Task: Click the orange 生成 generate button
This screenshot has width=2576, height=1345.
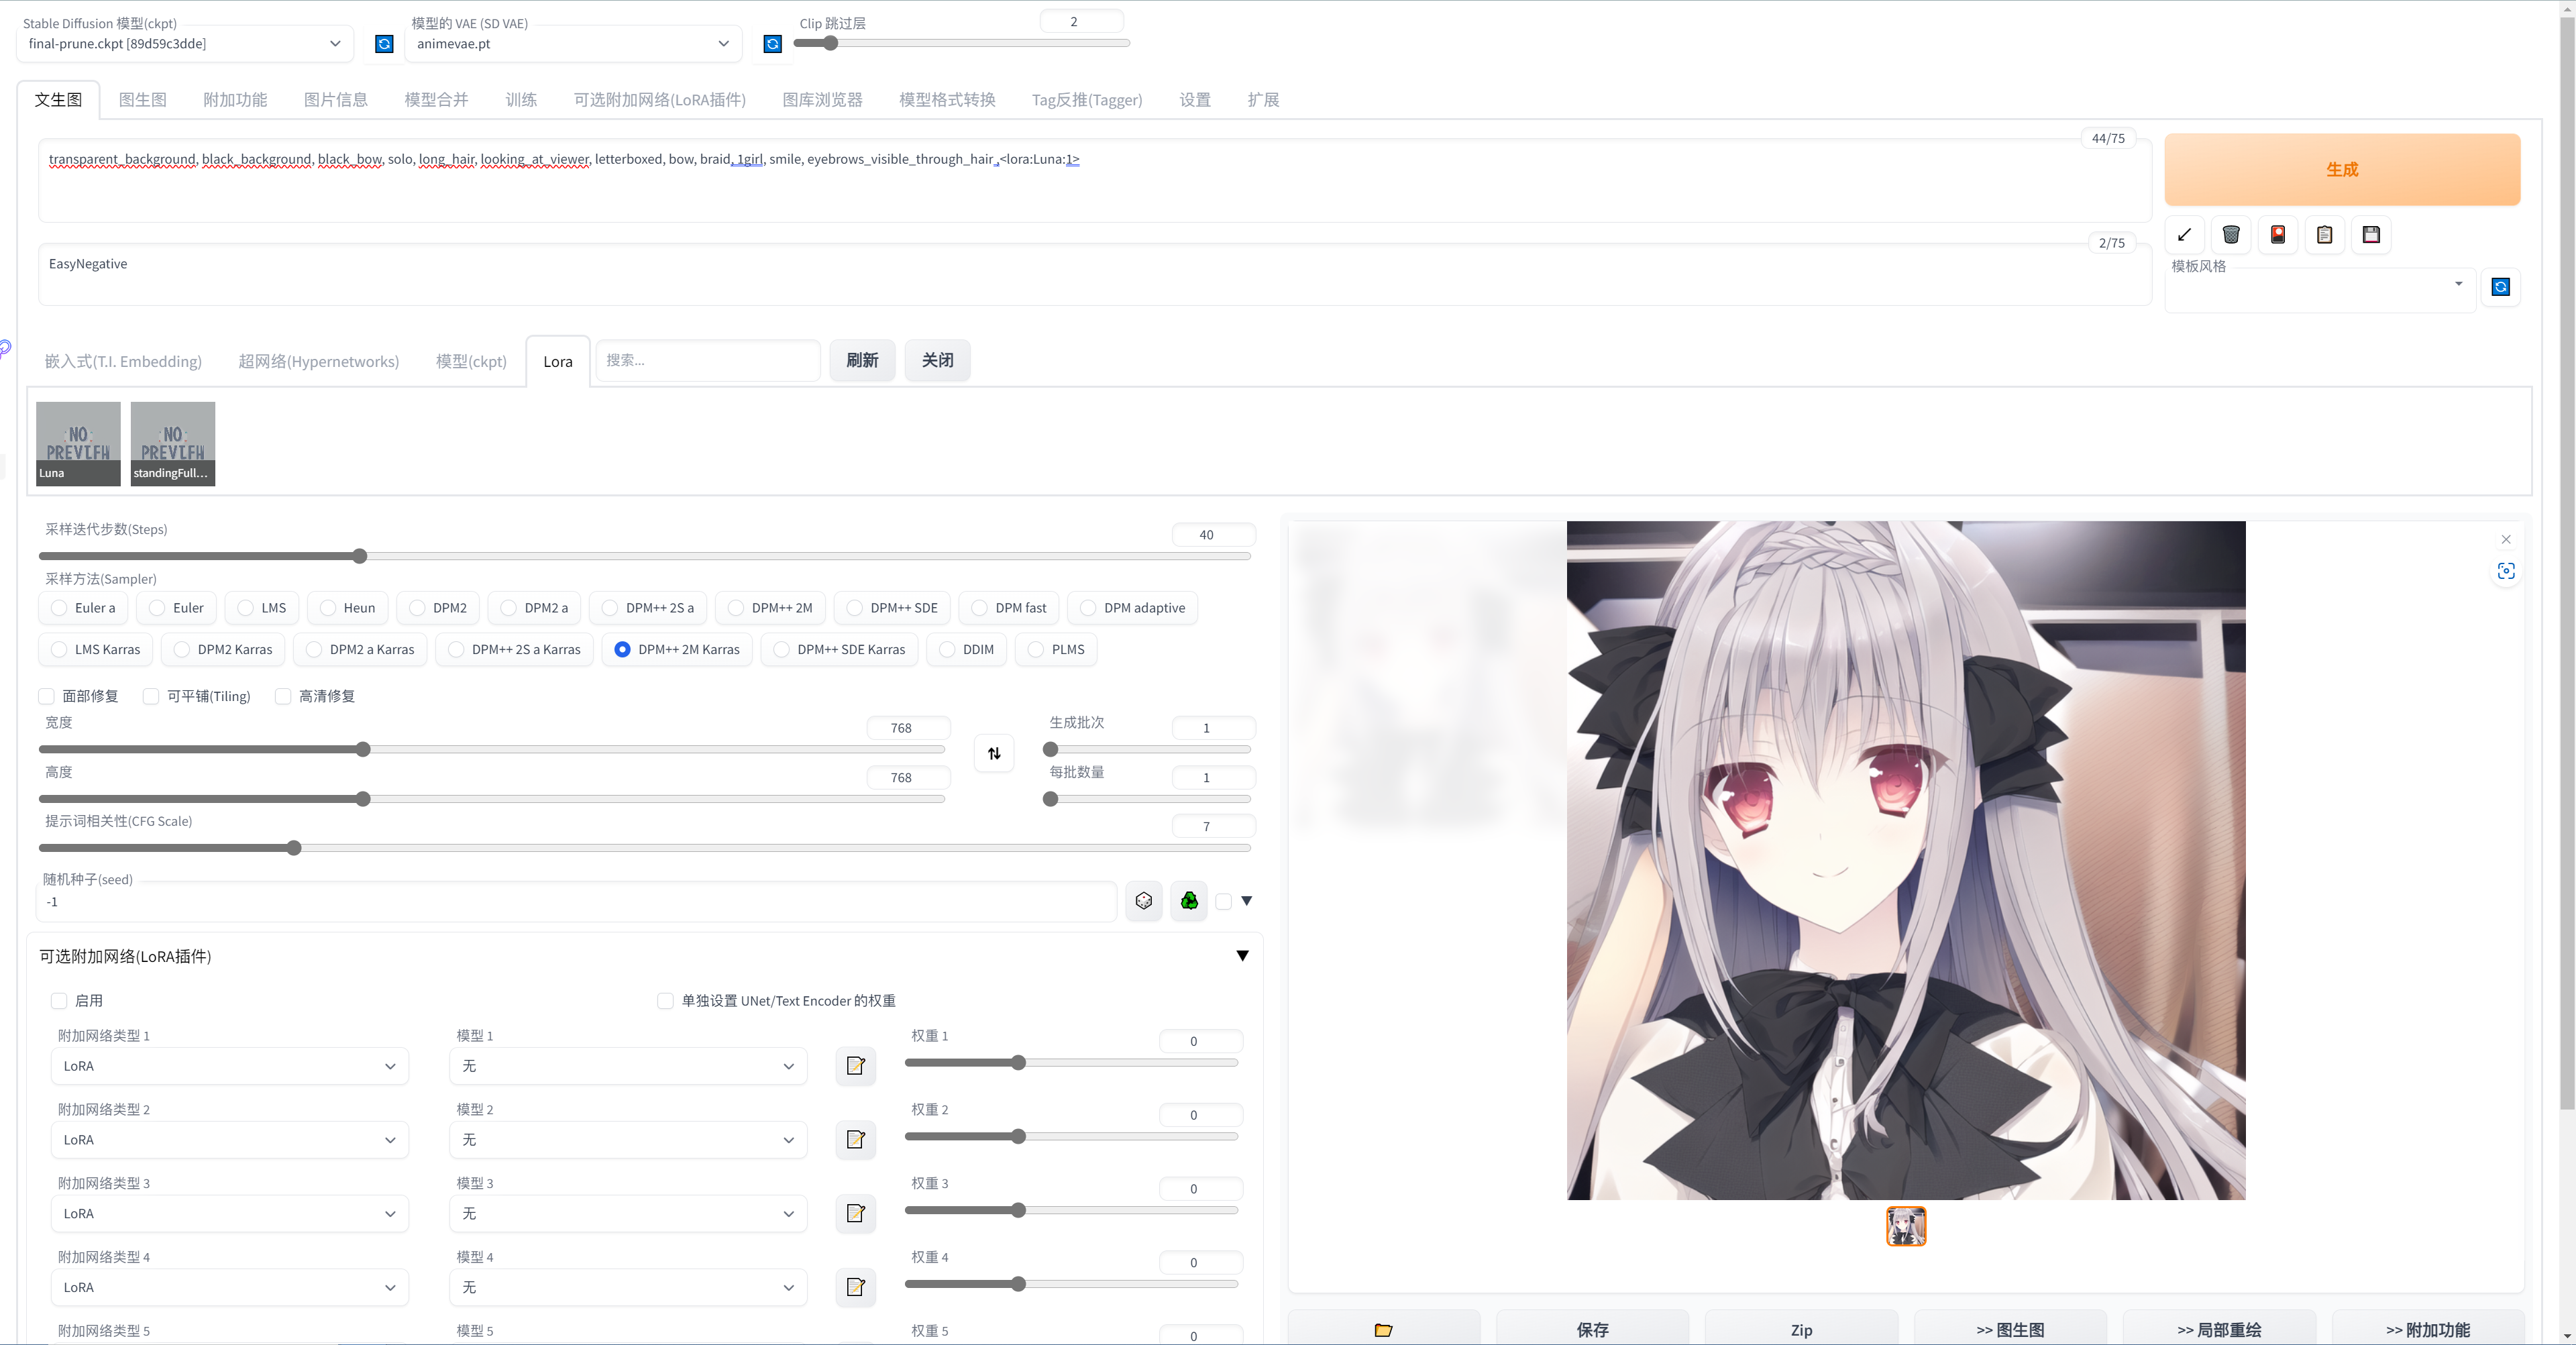Action: click(2342, 170)
